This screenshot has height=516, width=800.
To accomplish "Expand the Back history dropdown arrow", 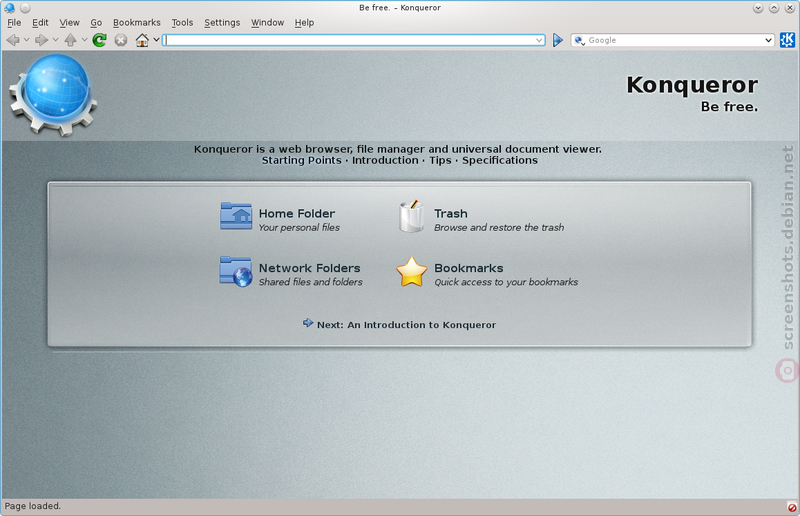I will (27, 40).
